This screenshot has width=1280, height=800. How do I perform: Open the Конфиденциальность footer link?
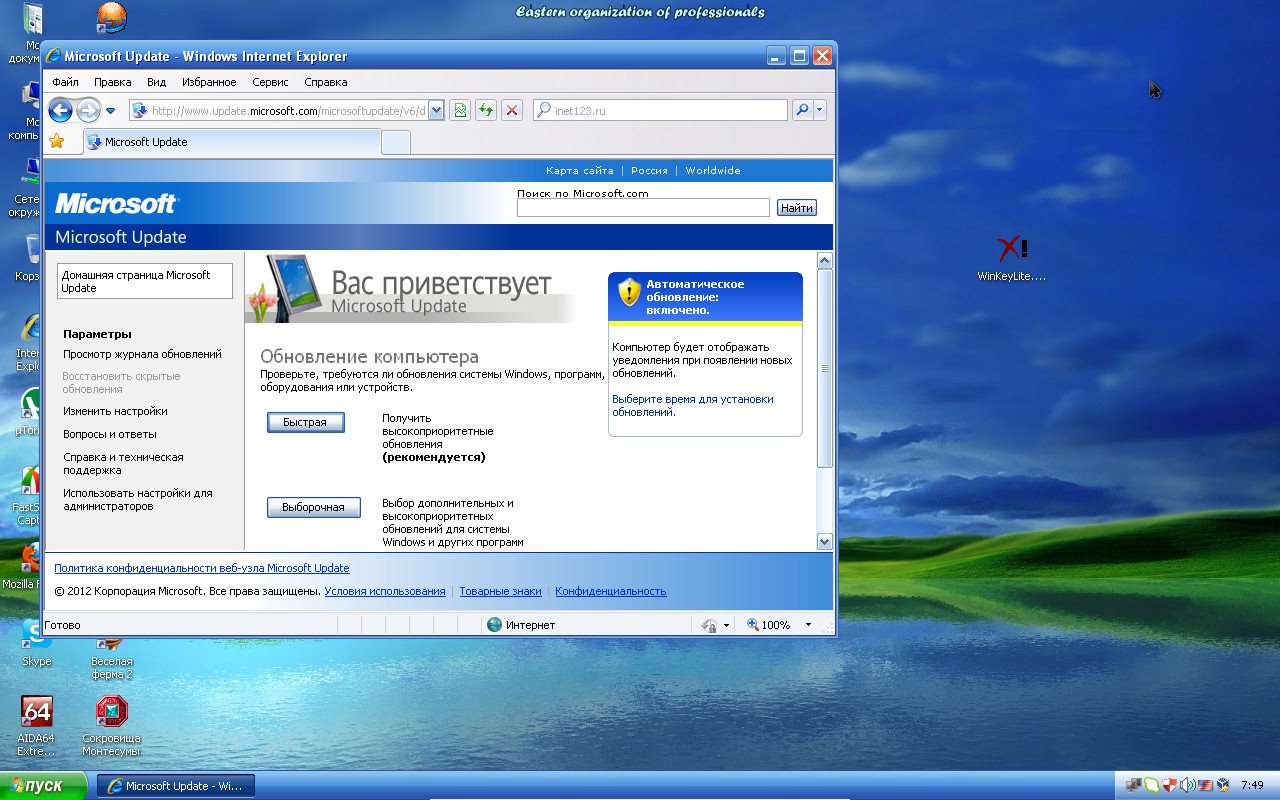coord(611,591)
